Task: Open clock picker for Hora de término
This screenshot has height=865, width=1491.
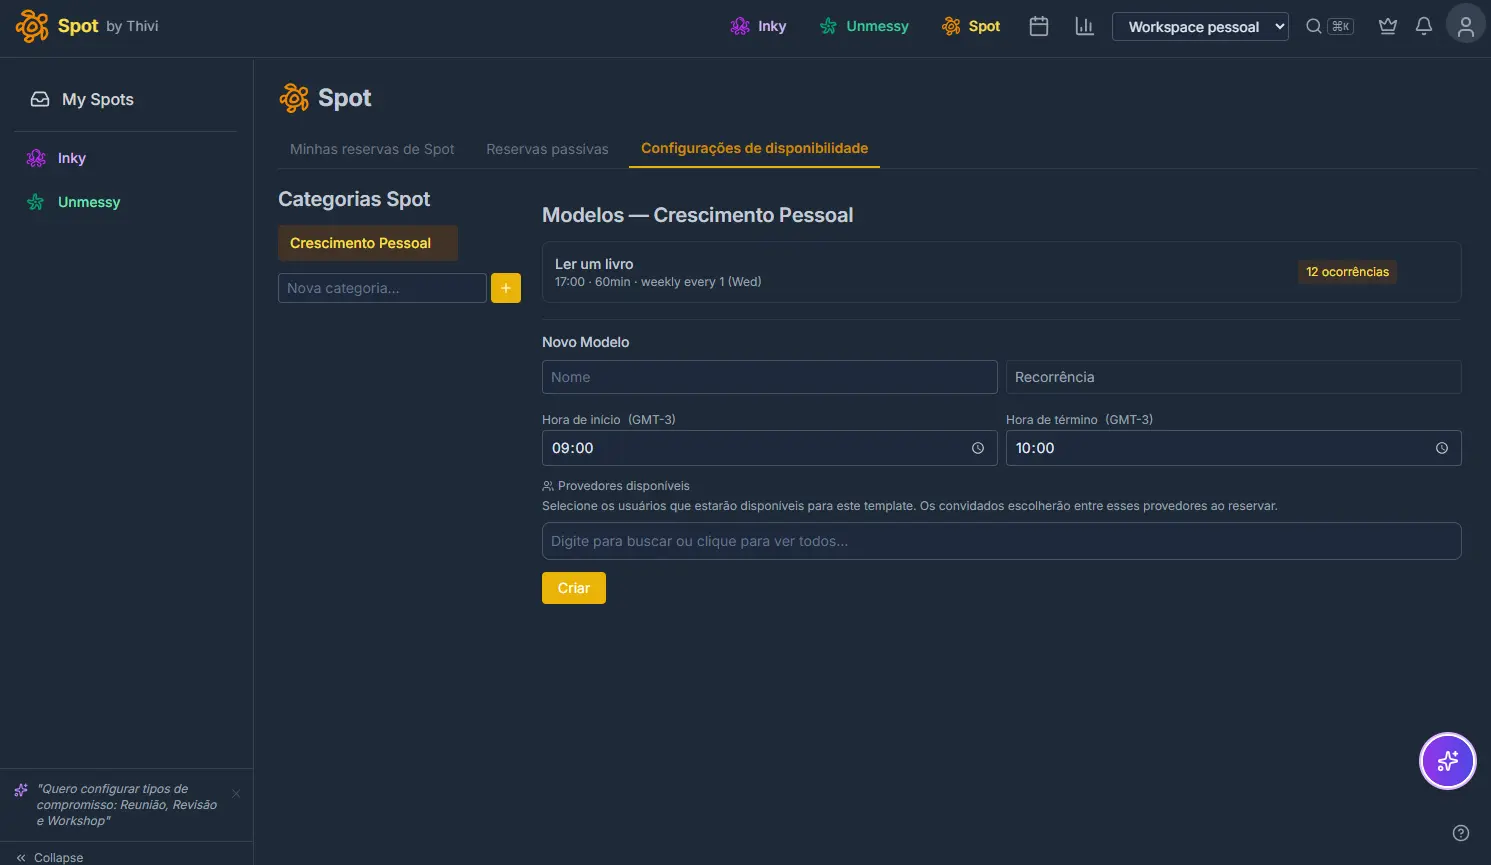Action: (1442, 448)
